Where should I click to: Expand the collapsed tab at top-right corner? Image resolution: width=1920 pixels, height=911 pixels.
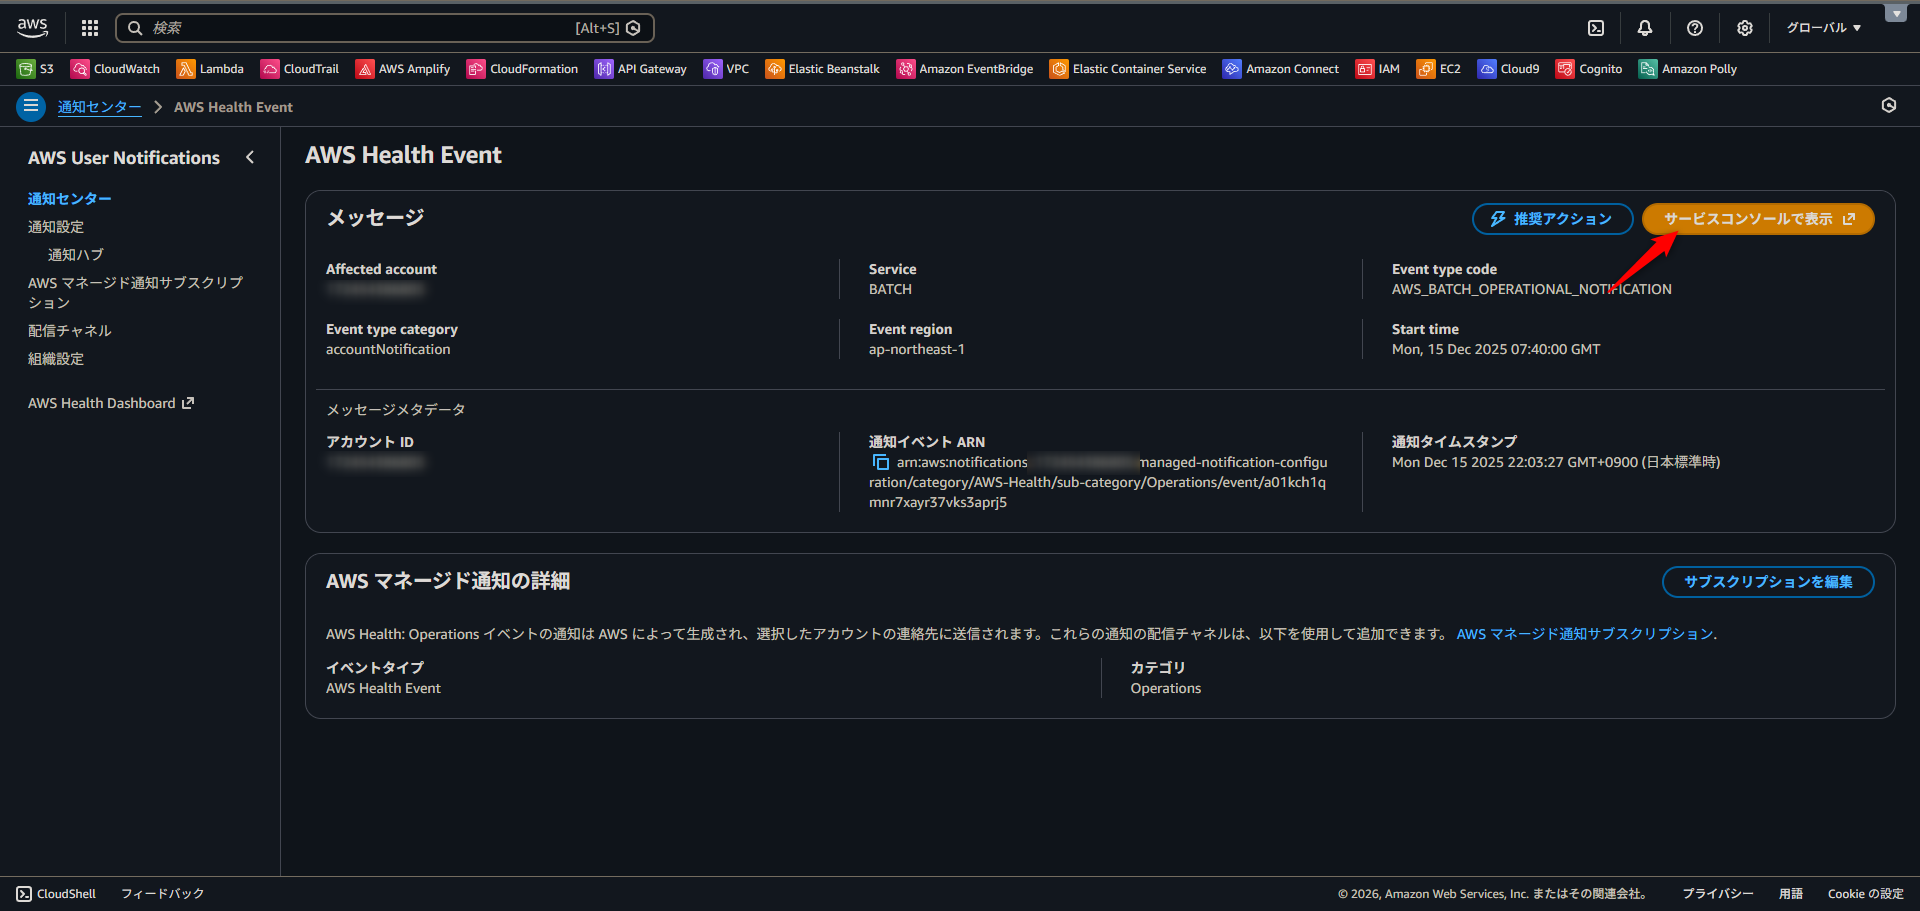(x=1895, y=14)
